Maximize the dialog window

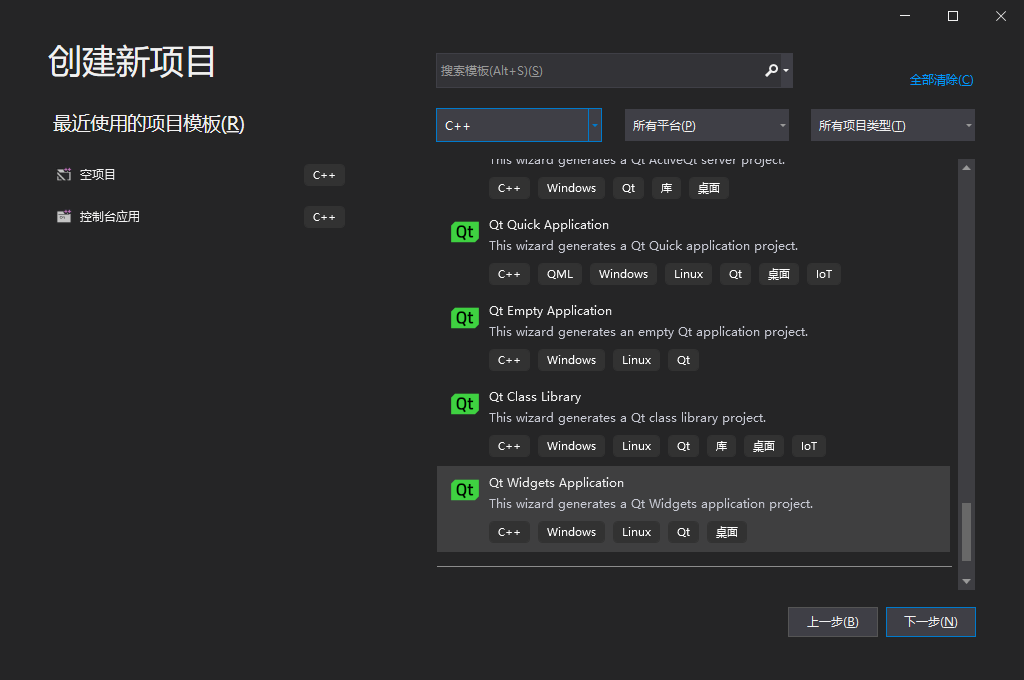(953, 16)
